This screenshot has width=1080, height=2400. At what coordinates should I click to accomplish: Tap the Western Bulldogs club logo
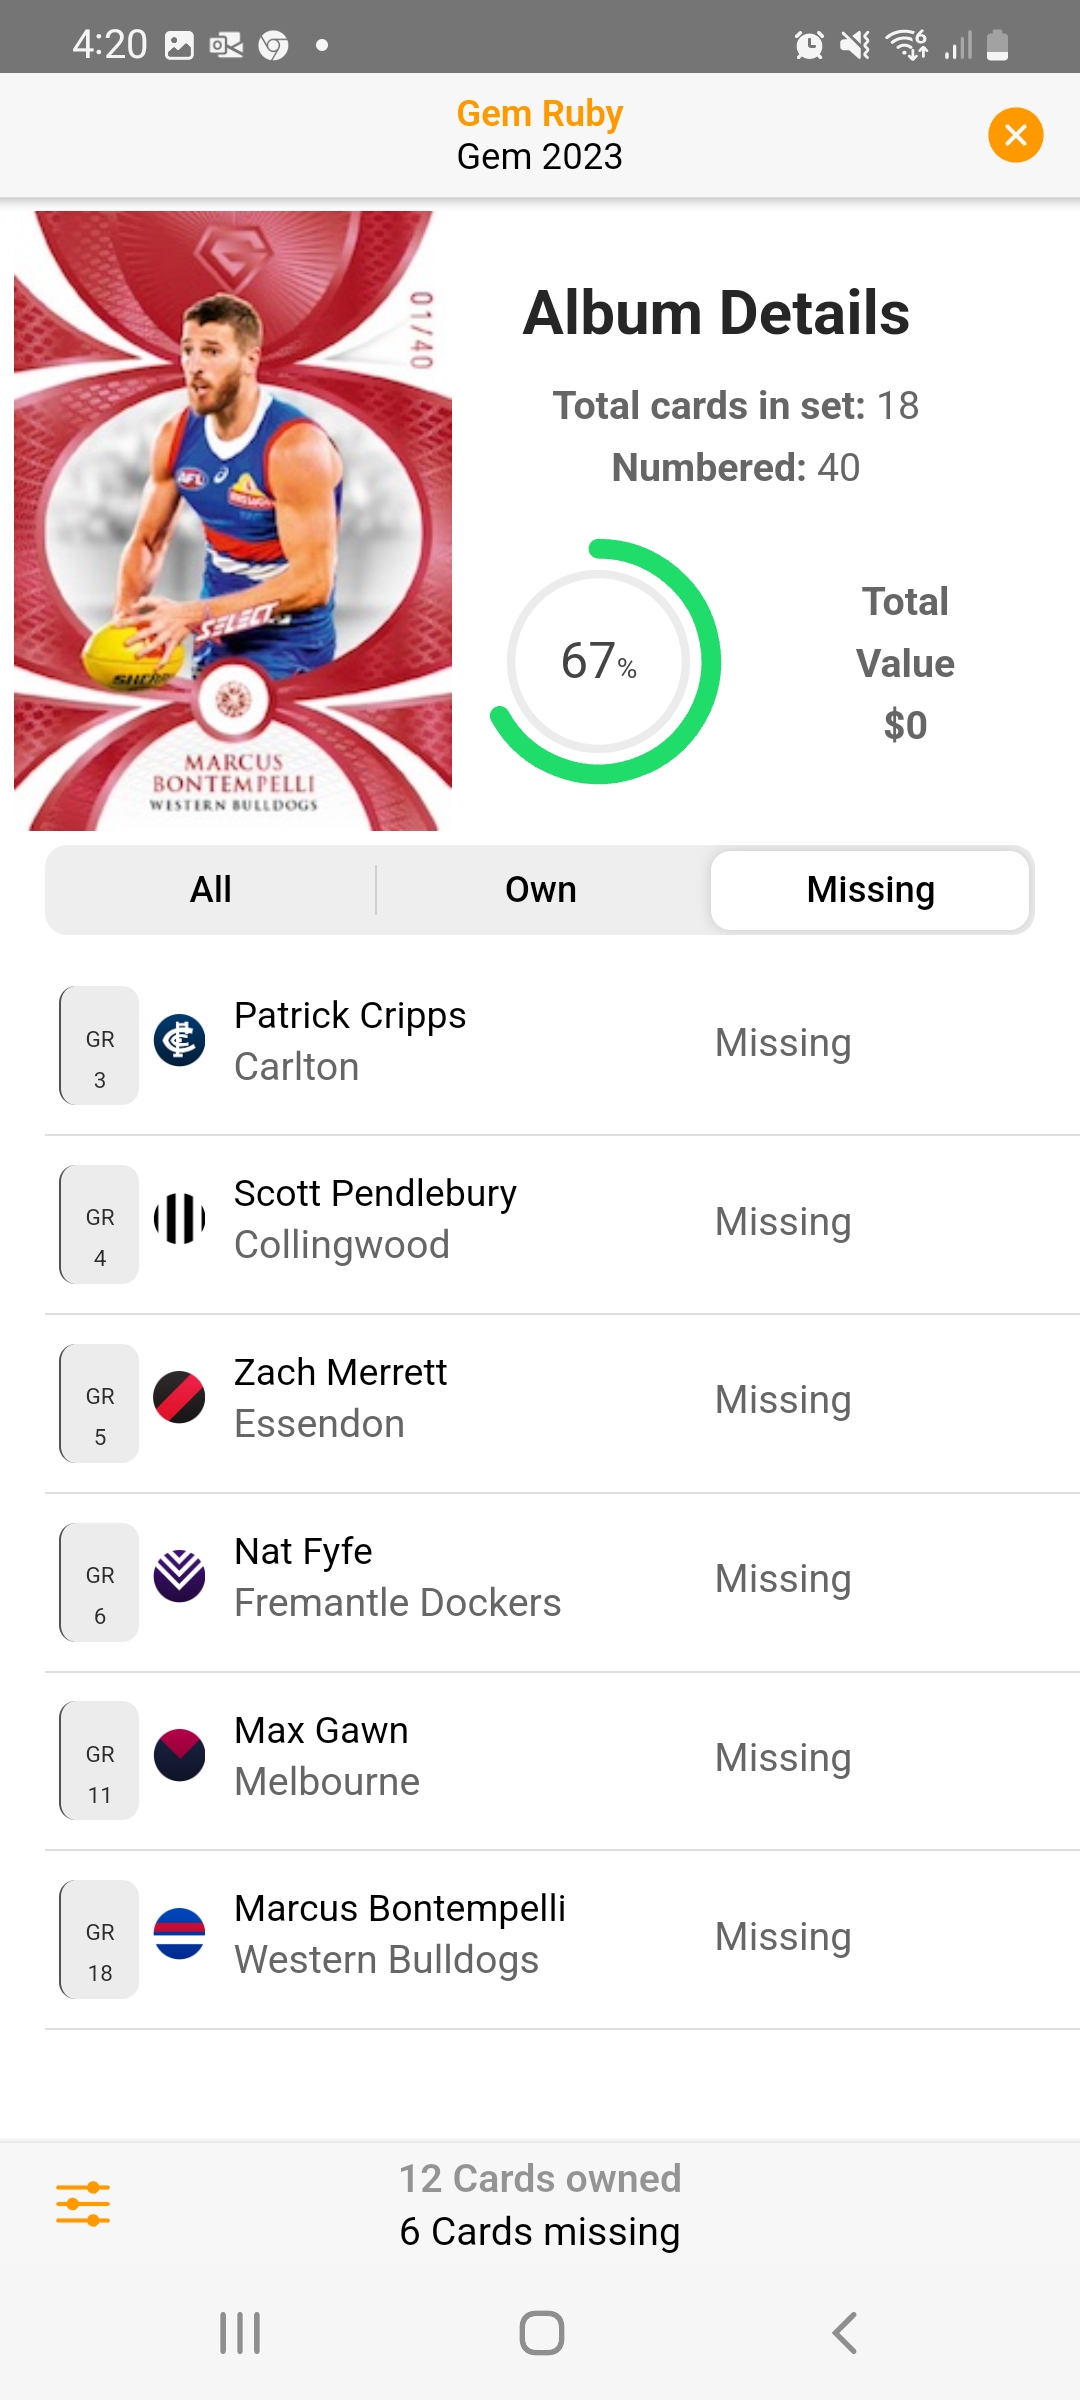179,1934
